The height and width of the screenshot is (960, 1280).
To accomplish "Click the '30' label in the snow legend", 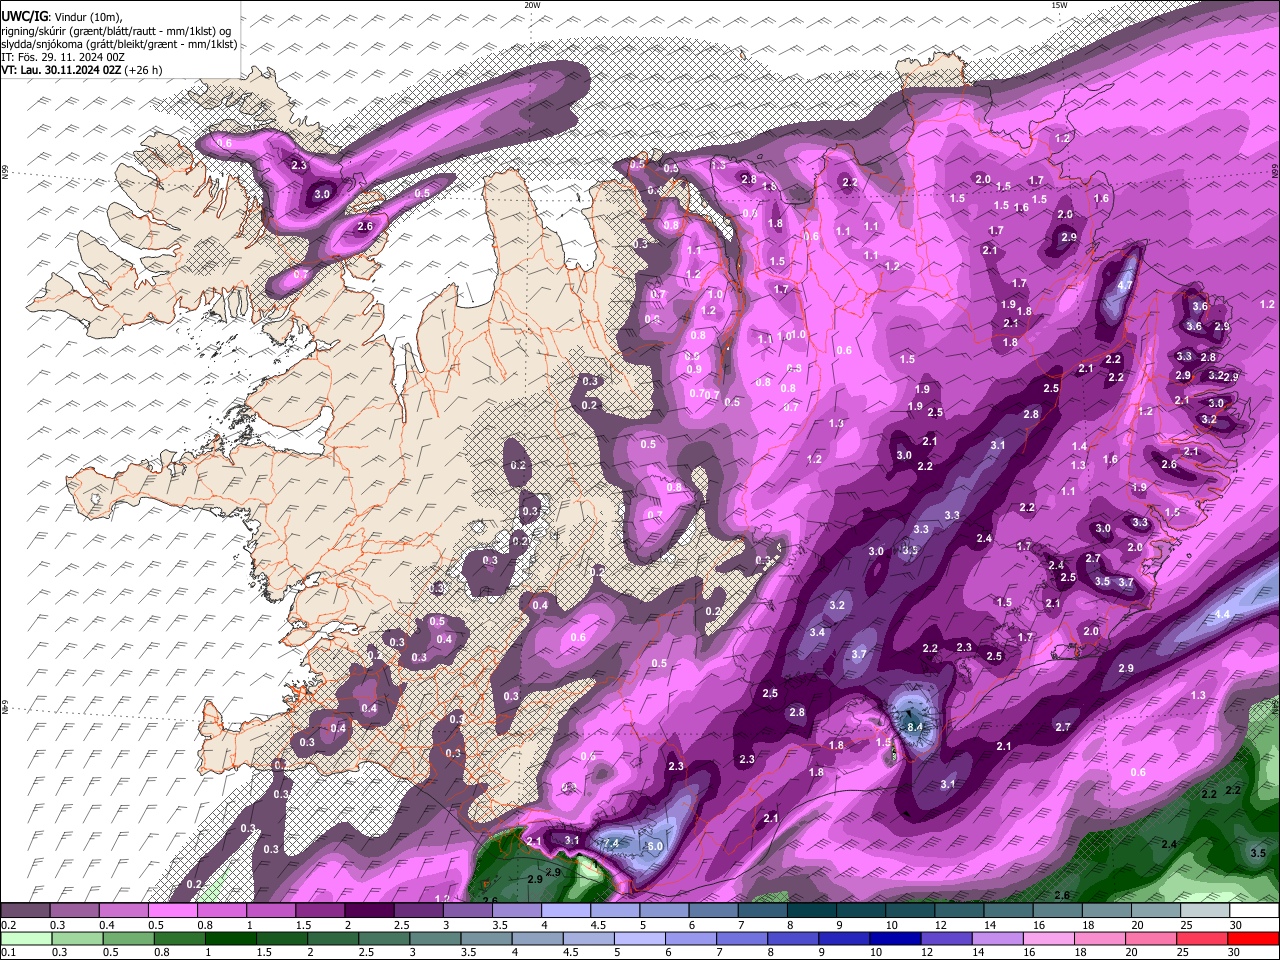I will (1236, 925).
